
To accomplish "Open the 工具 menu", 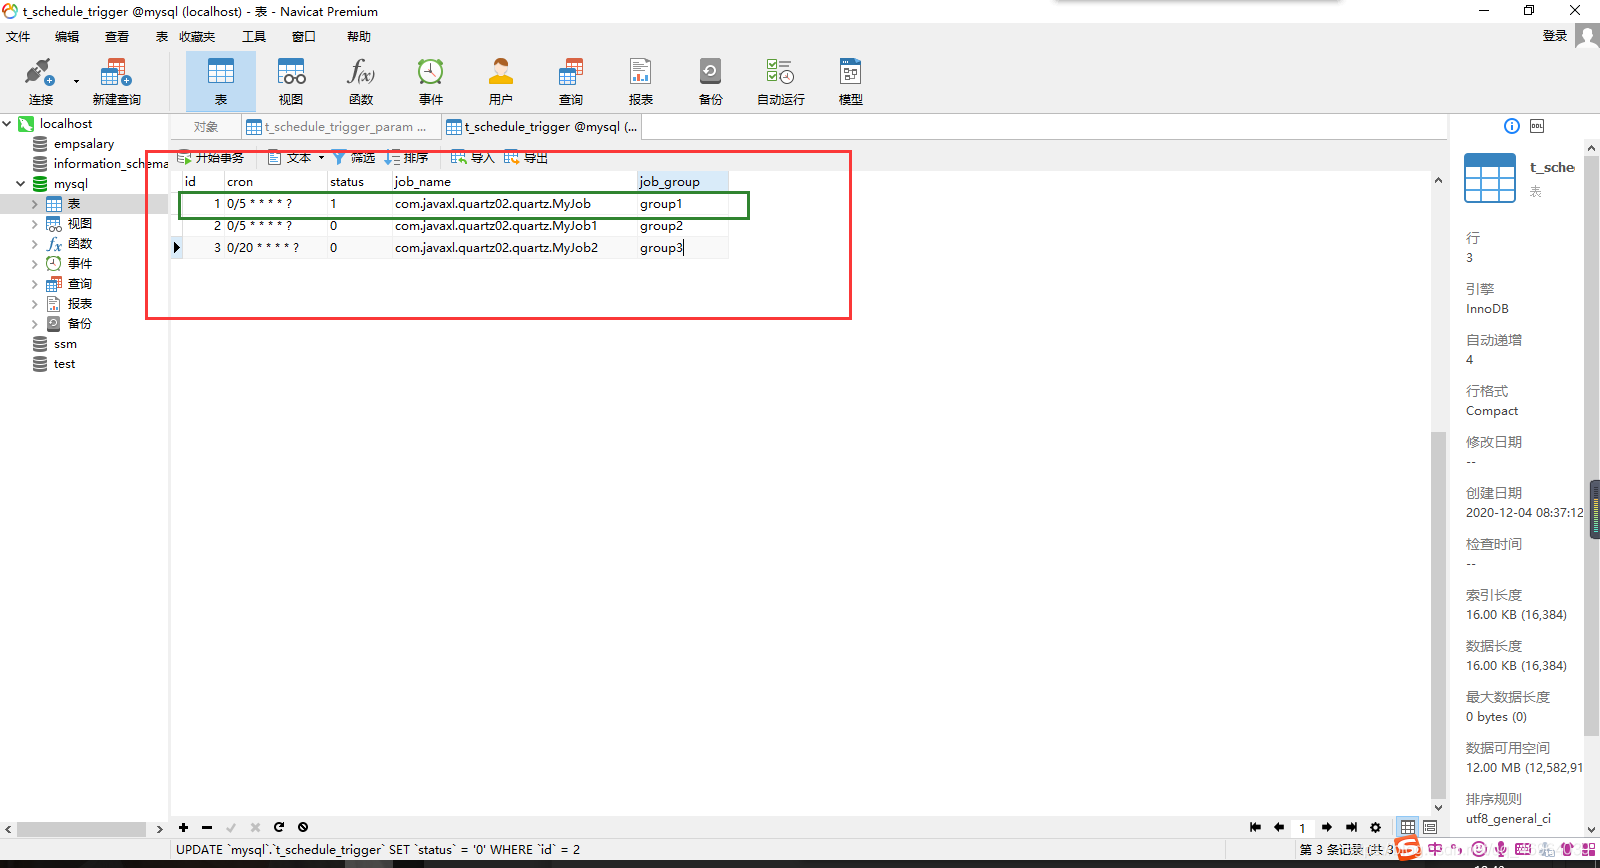I will point(254,37).
